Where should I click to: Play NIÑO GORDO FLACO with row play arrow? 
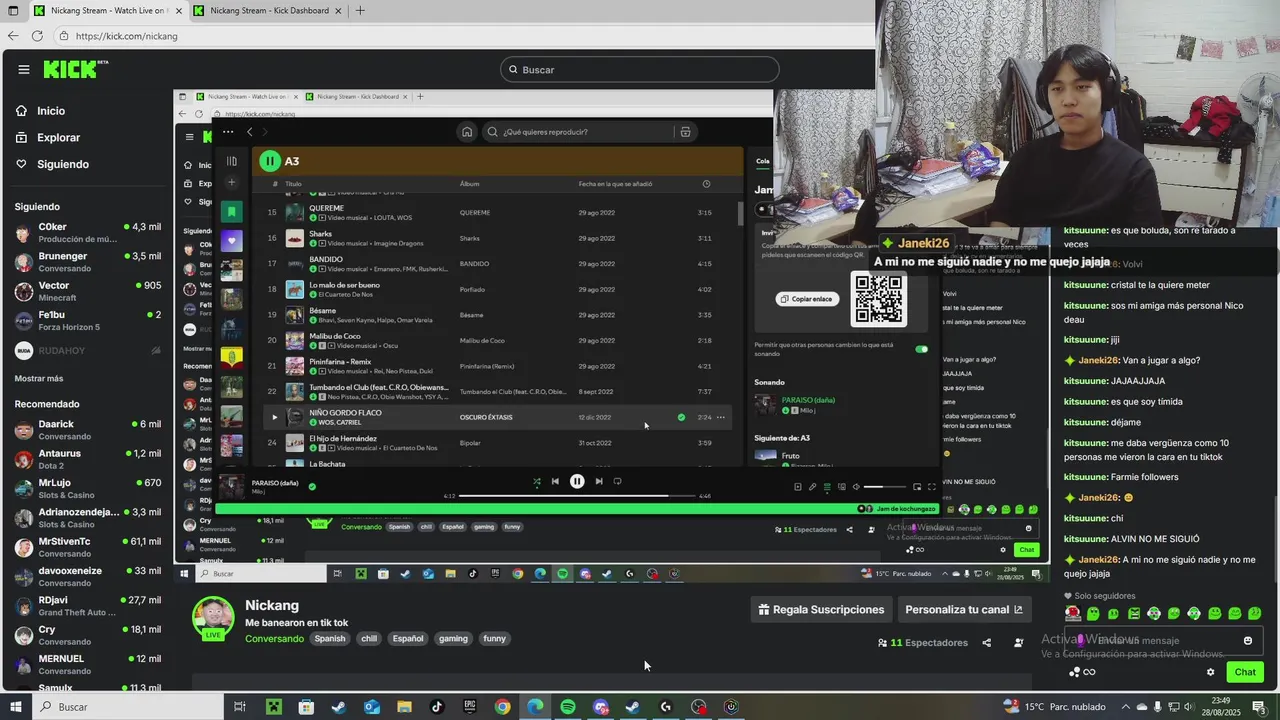(274, 417)
